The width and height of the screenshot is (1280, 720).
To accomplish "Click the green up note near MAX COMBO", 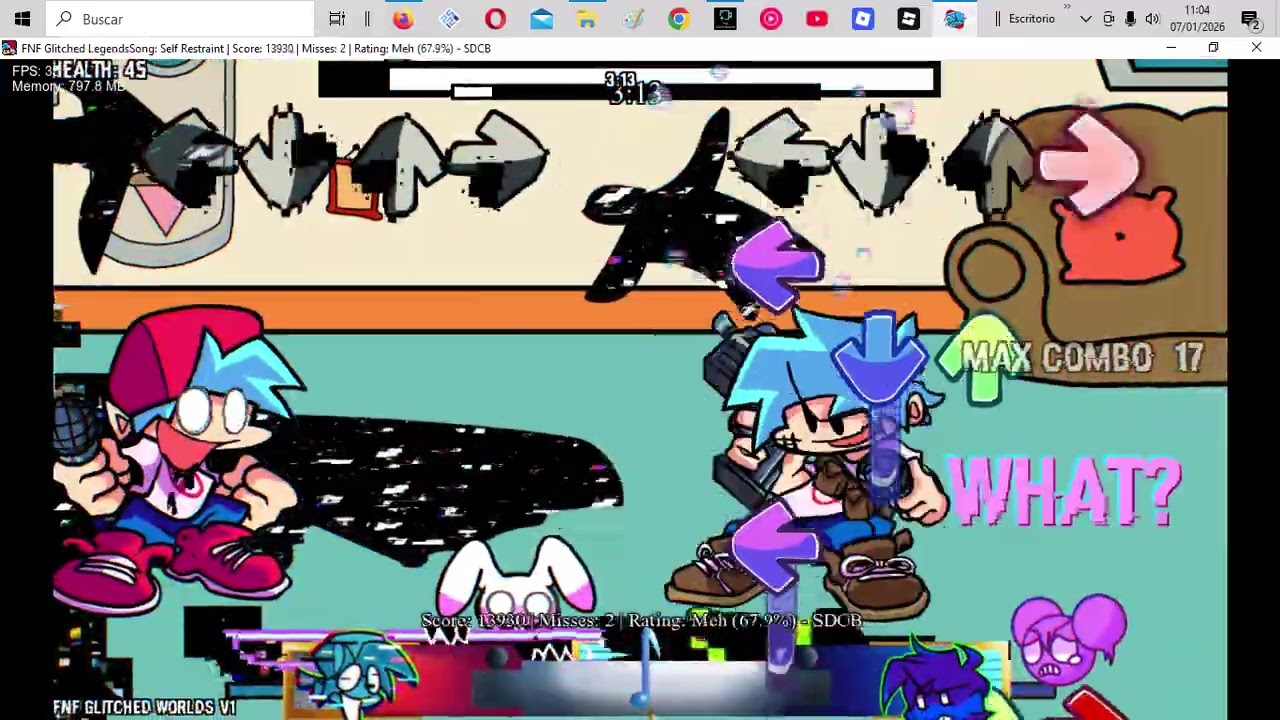I will click(x=984, y=361).
